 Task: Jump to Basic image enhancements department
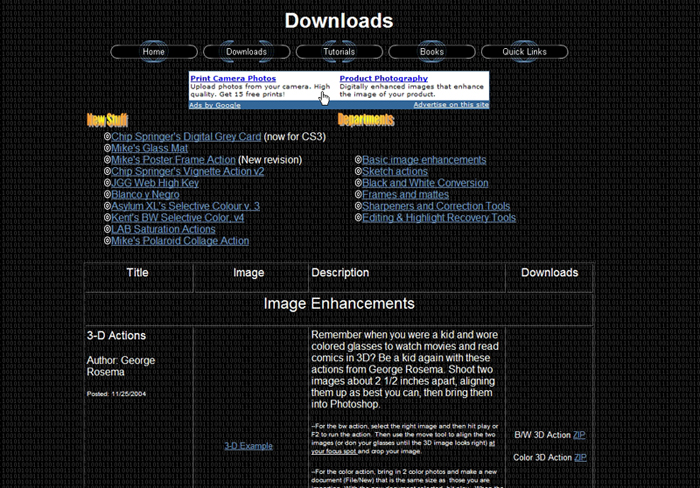(x=424, y=160)
